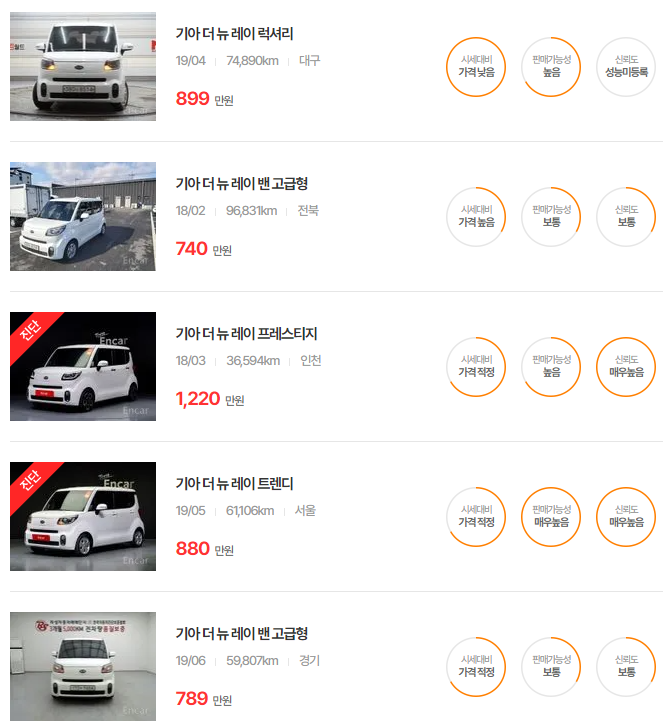
Task: Open the 899만원 Ray Luxury car thumbnail
Action: 83,66
